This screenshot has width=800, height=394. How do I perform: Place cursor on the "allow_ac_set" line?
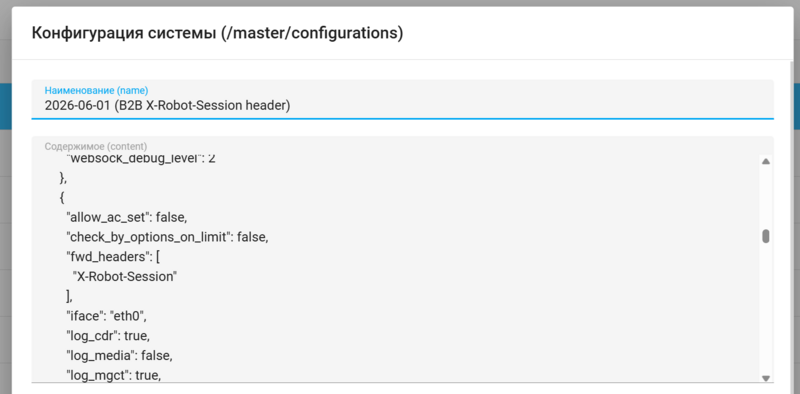click(x=127, y=218)
